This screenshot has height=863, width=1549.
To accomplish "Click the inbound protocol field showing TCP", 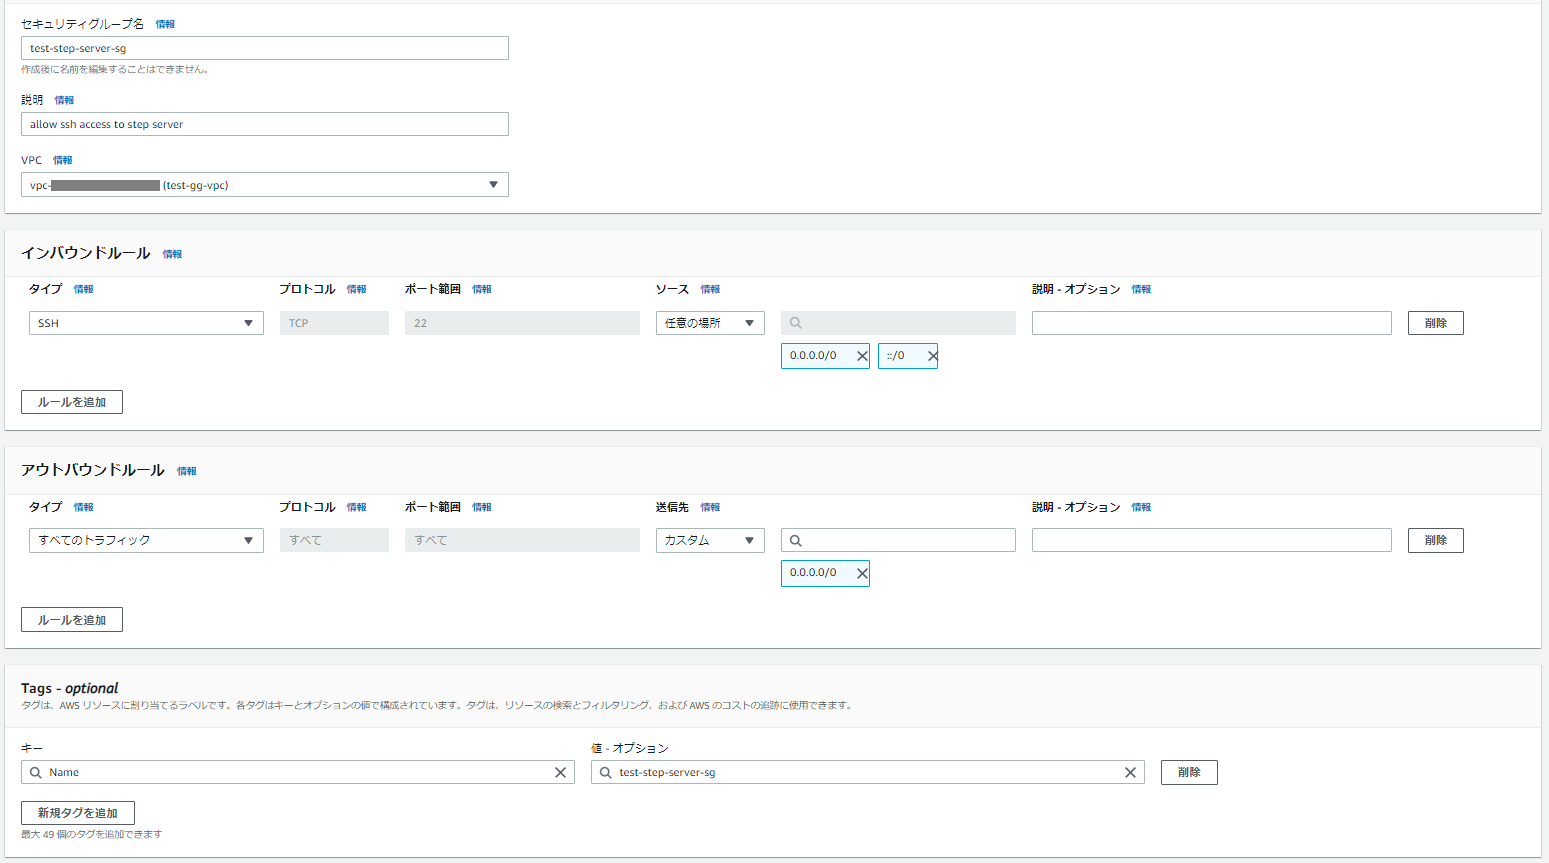I will tap(334, 323).
